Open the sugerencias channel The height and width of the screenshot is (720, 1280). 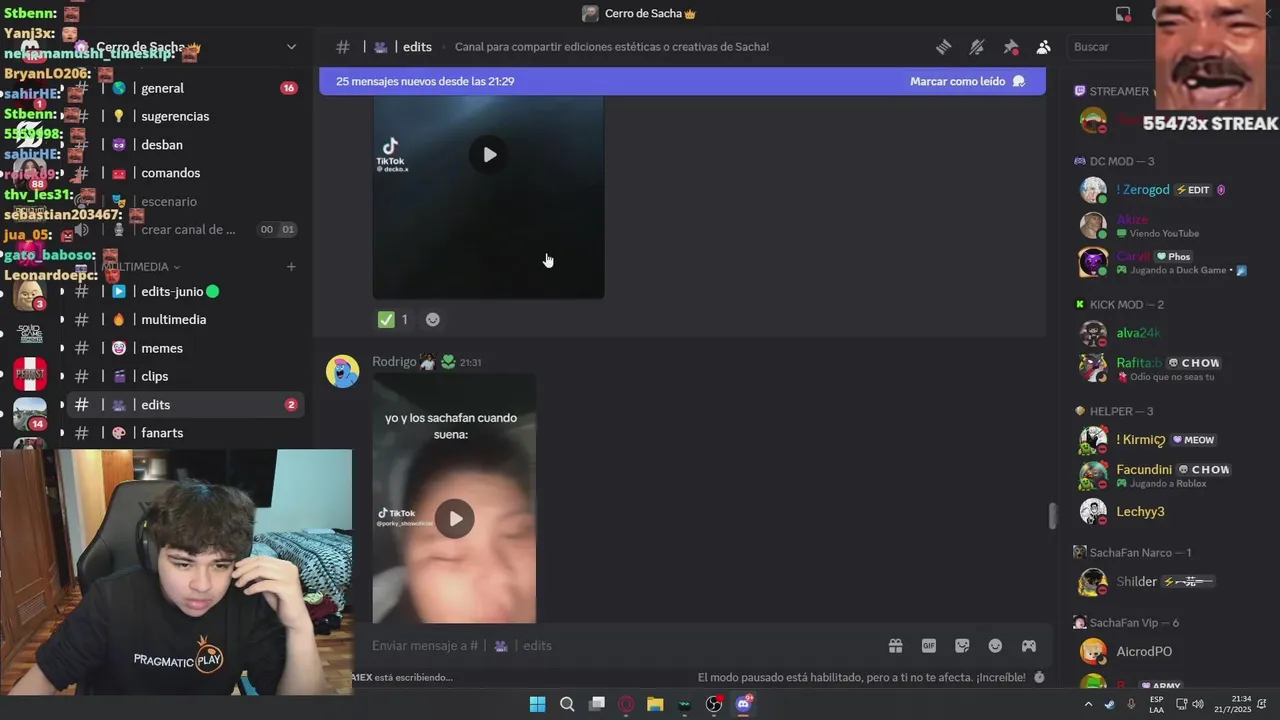[x=185, y=116]
